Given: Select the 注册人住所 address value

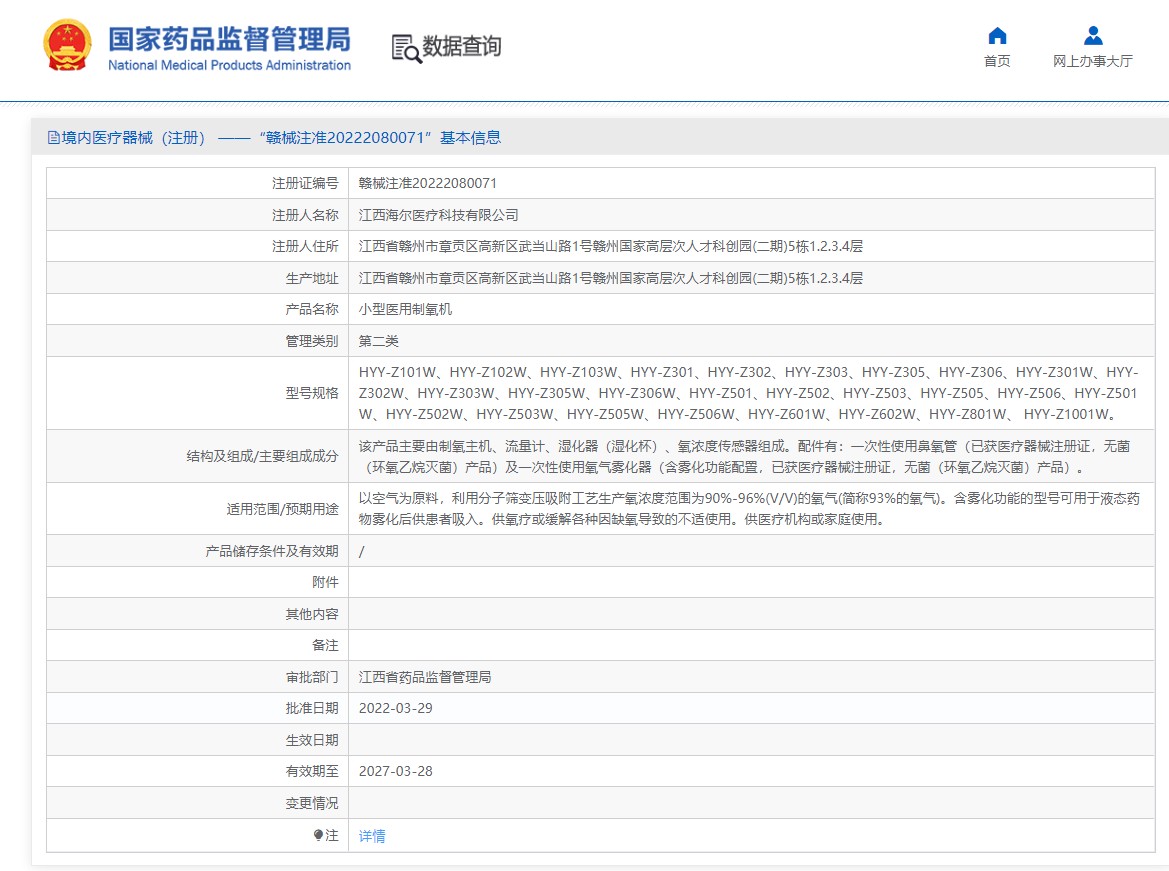Looking at the screenshot, I should click(611, 246).
